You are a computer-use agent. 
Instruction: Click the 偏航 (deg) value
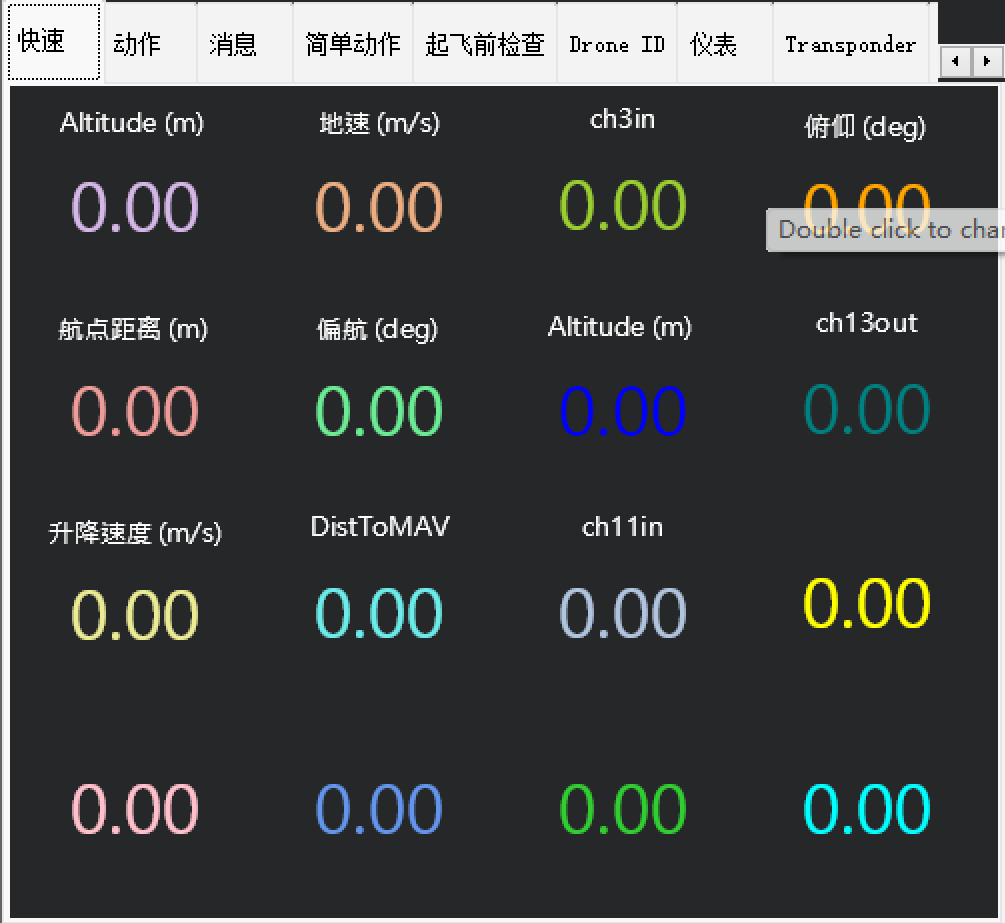click(x=379, y=411)
